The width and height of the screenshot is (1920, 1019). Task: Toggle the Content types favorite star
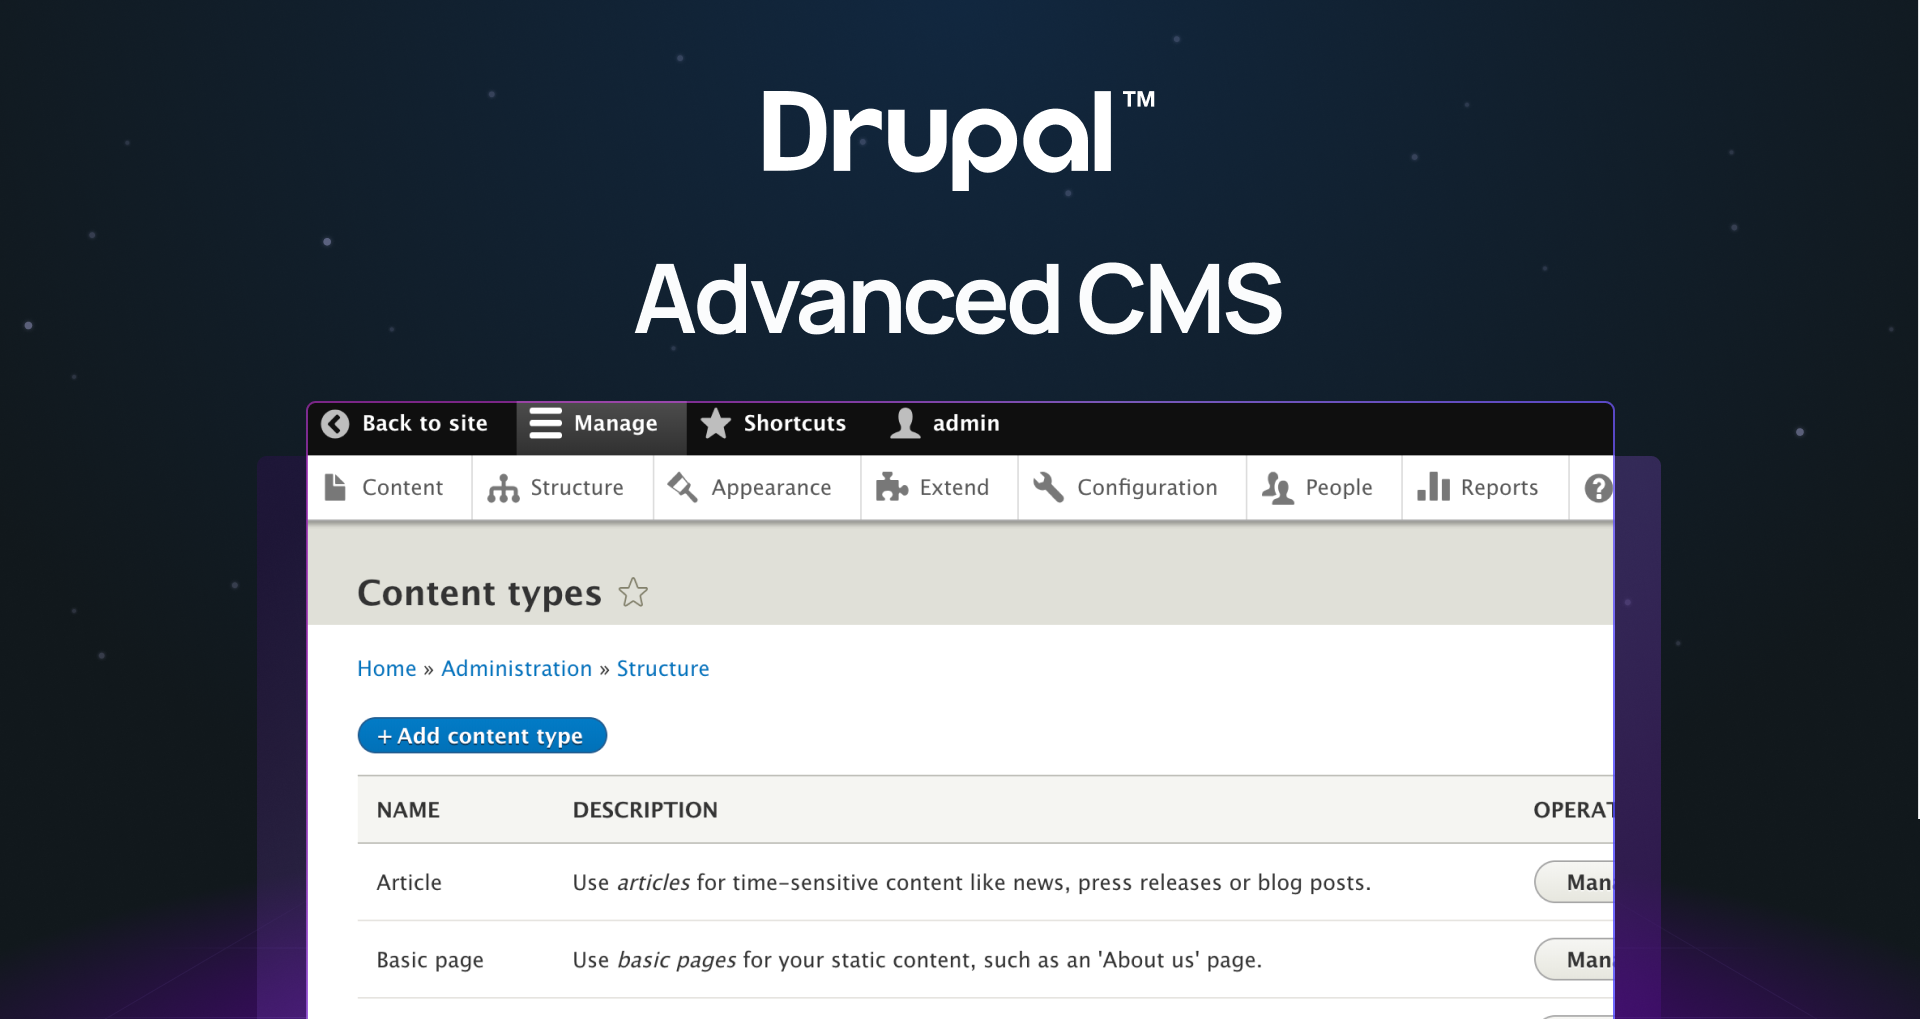coord(633,593)
